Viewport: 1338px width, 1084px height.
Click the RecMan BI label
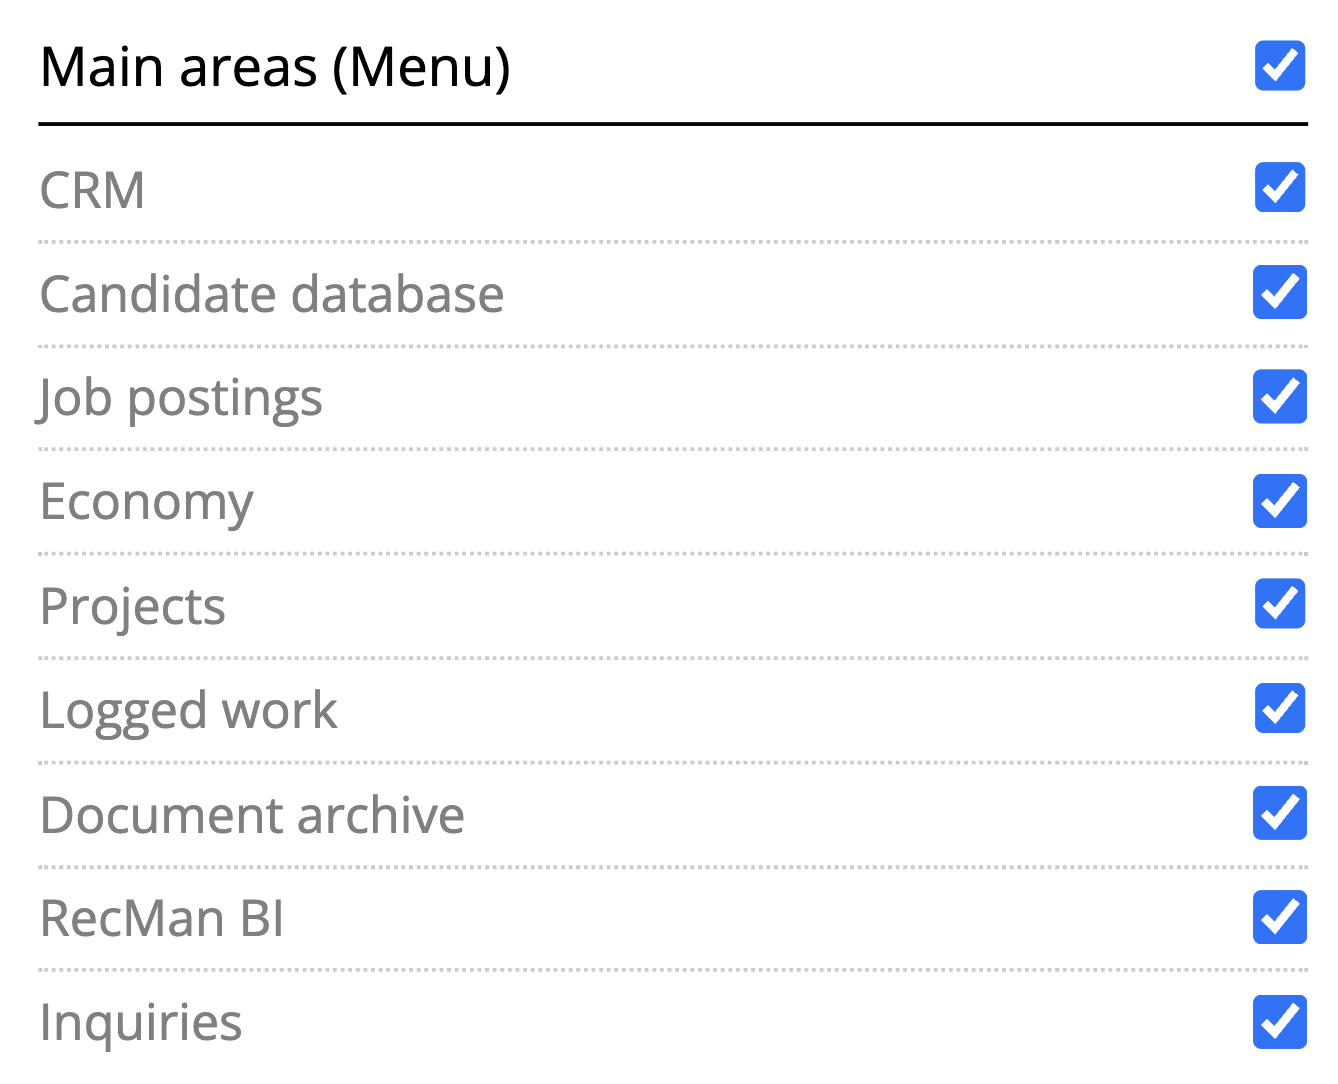162,918
